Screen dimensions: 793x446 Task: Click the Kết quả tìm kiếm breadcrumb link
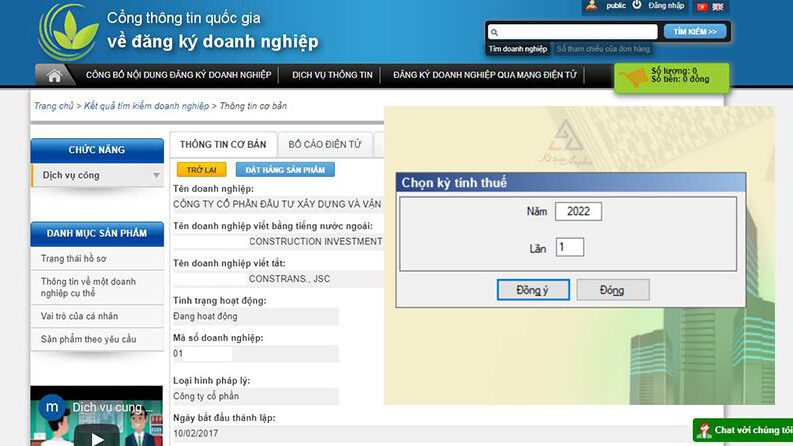coord(146,105)
